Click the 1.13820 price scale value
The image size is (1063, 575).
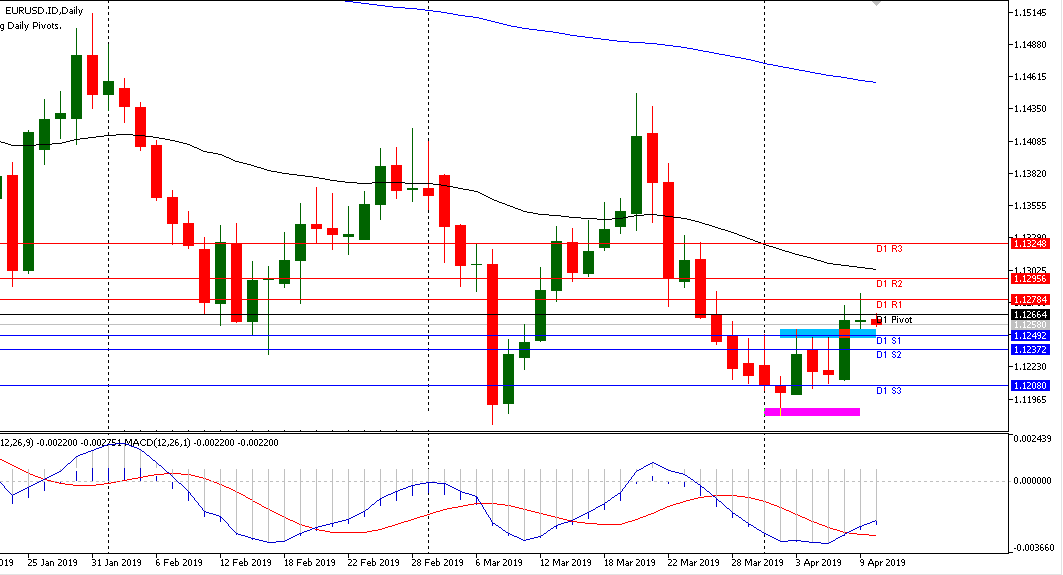1030,174
